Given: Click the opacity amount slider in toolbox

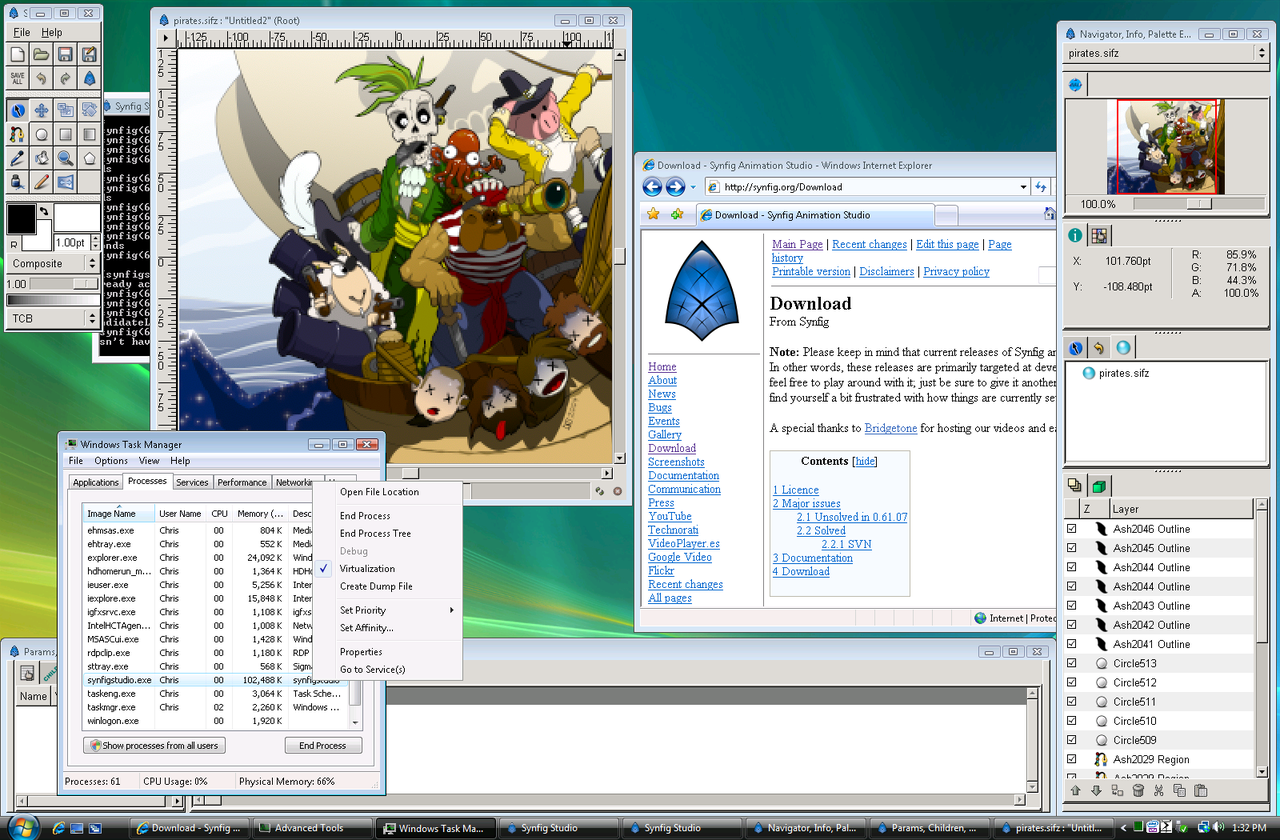Looking at the screenshot, I should click(x=64, y=284).
